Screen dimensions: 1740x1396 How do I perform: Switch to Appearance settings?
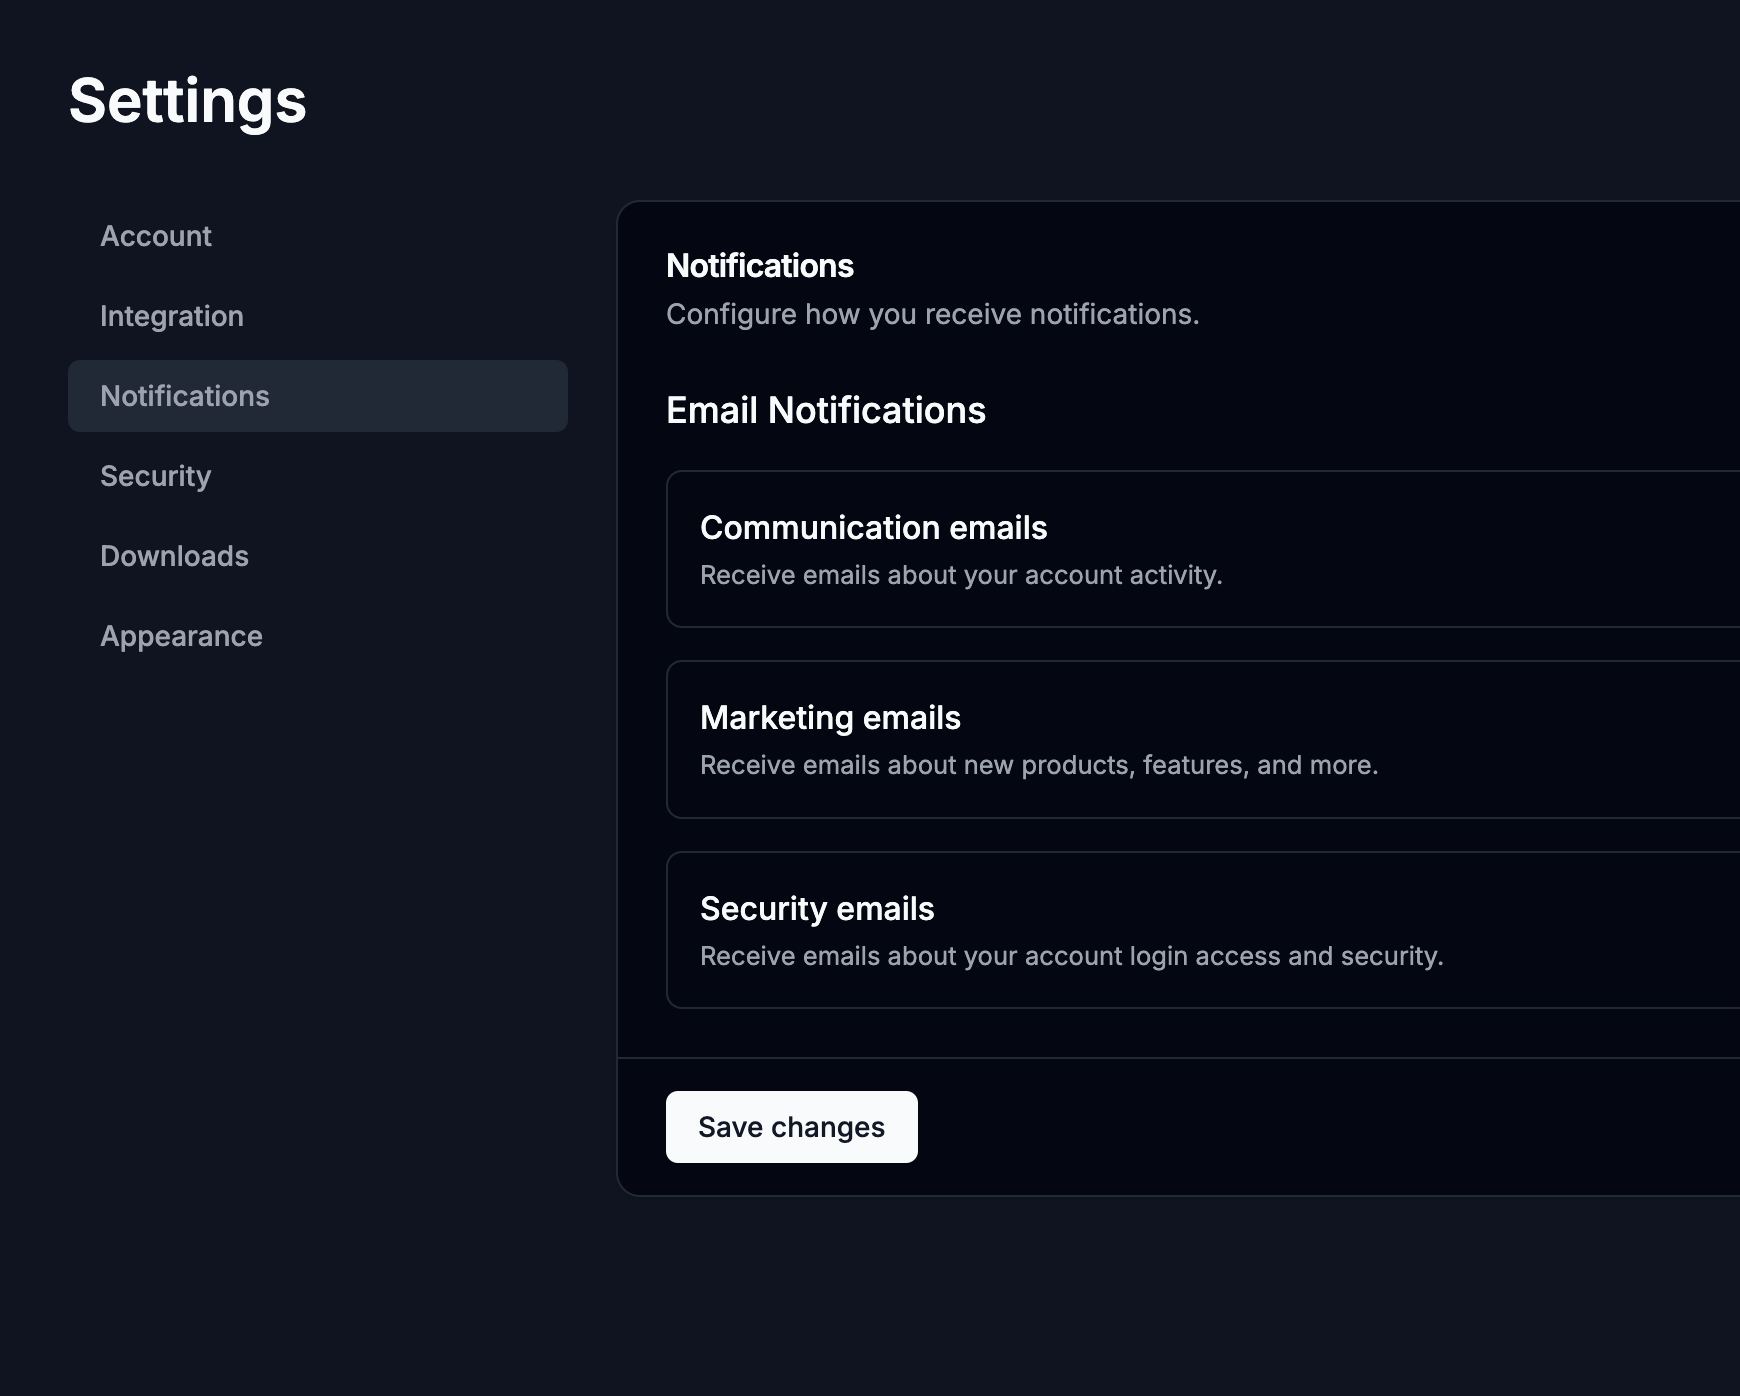tap(182, 636)
